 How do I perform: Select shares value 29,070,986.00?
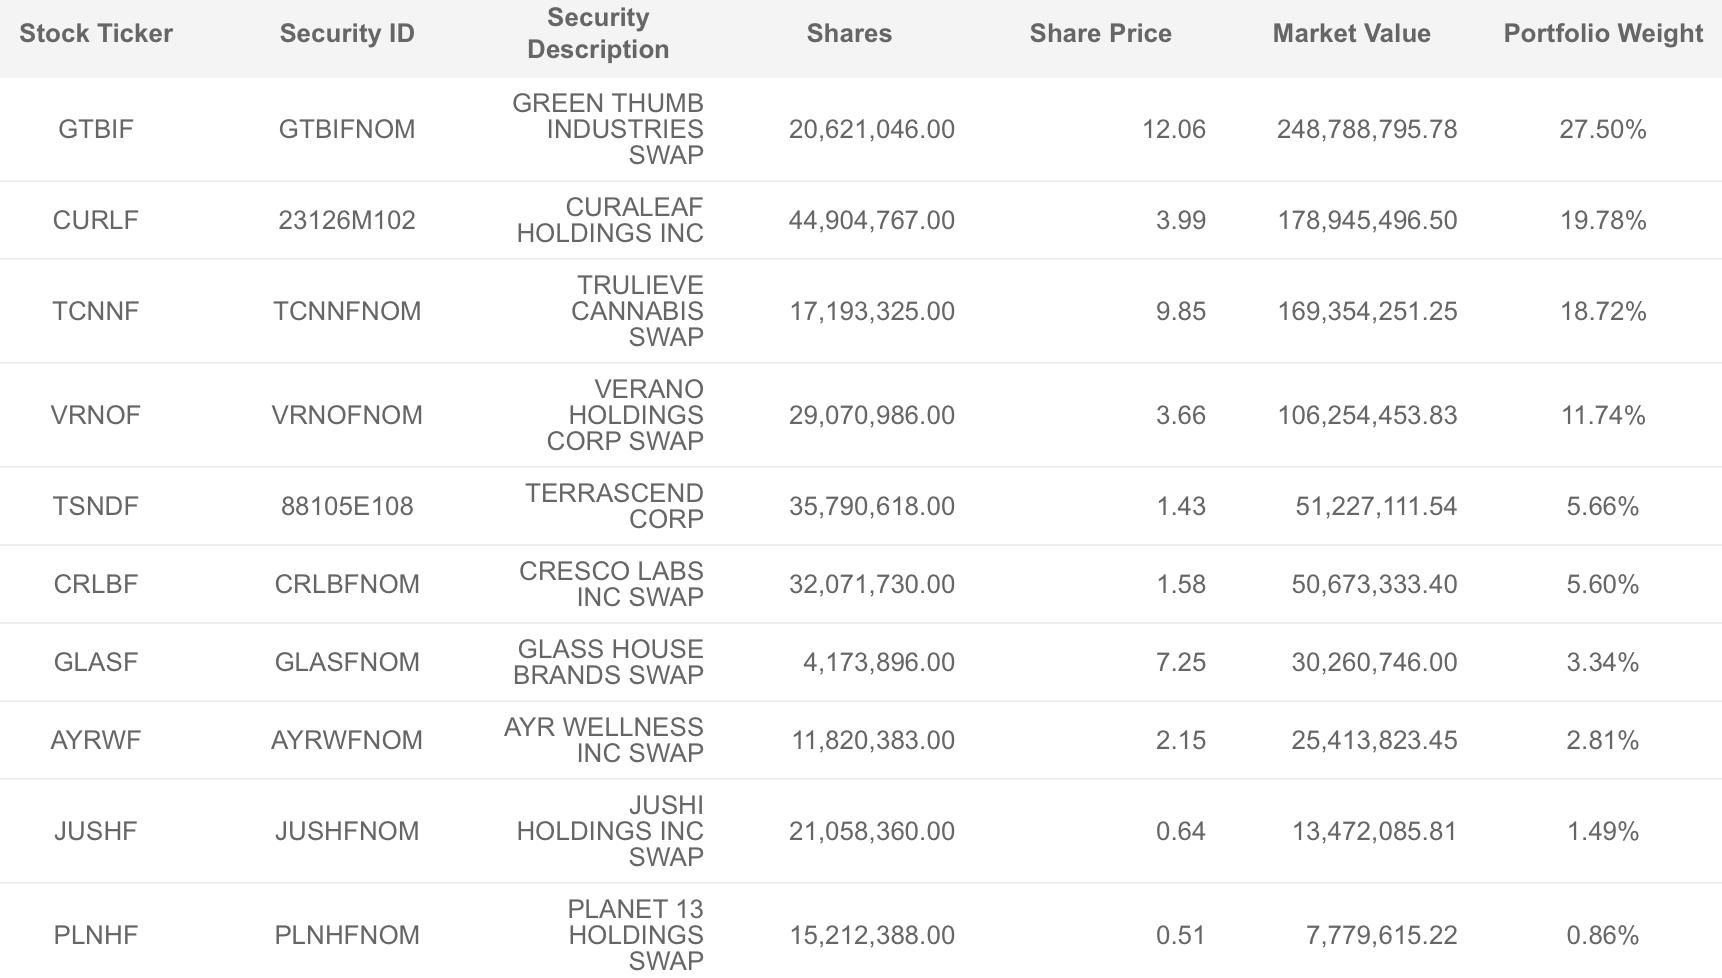pyautogui.click(x=872, y=415)
